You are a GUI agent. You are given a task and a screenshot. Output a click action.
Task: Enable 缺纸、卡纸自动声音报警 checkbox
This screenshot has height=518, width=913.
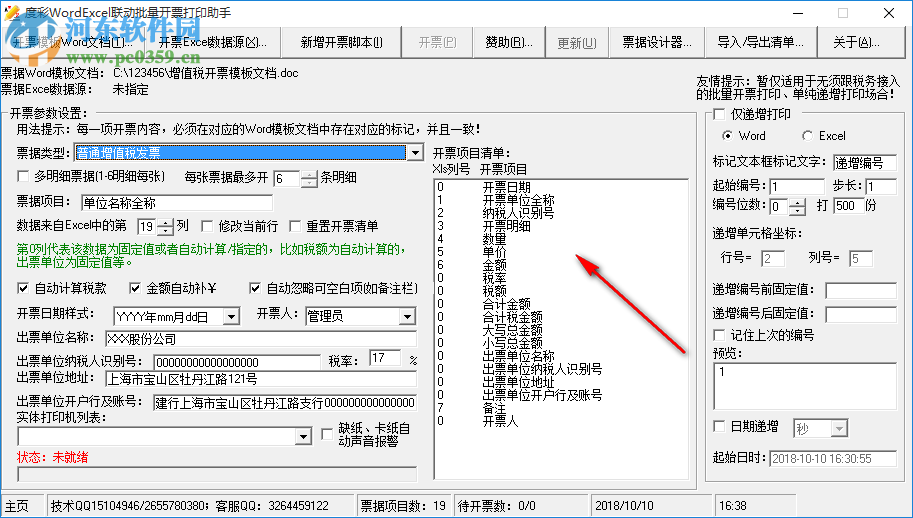pos(327,434)
